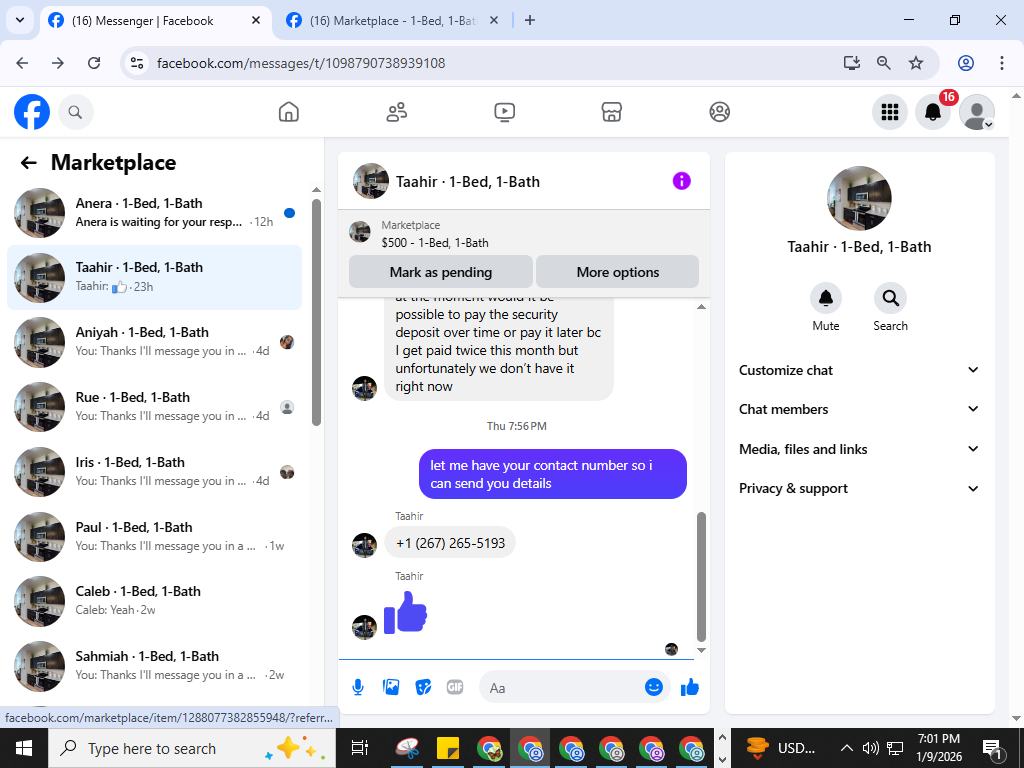Record a voice clip with microphone icon
This screenshot has width=1024, height=768.
358,687
